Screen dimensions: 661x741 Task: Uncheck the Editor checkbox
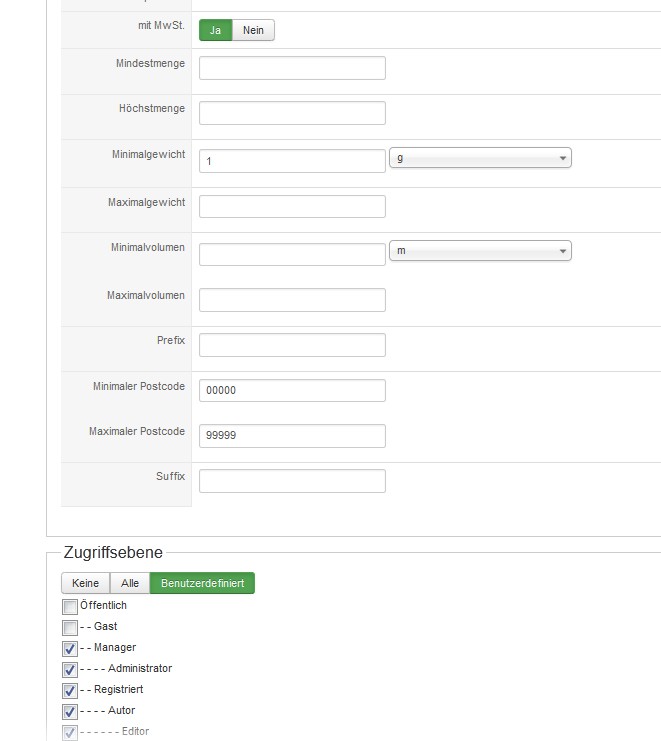(x=70, y=732)
